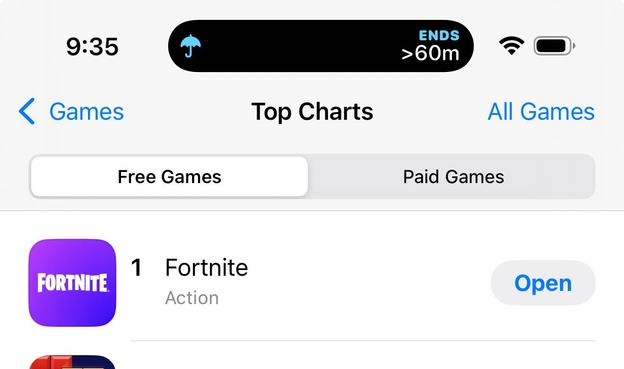Switch to the Free Games segment

coord(169,177)
